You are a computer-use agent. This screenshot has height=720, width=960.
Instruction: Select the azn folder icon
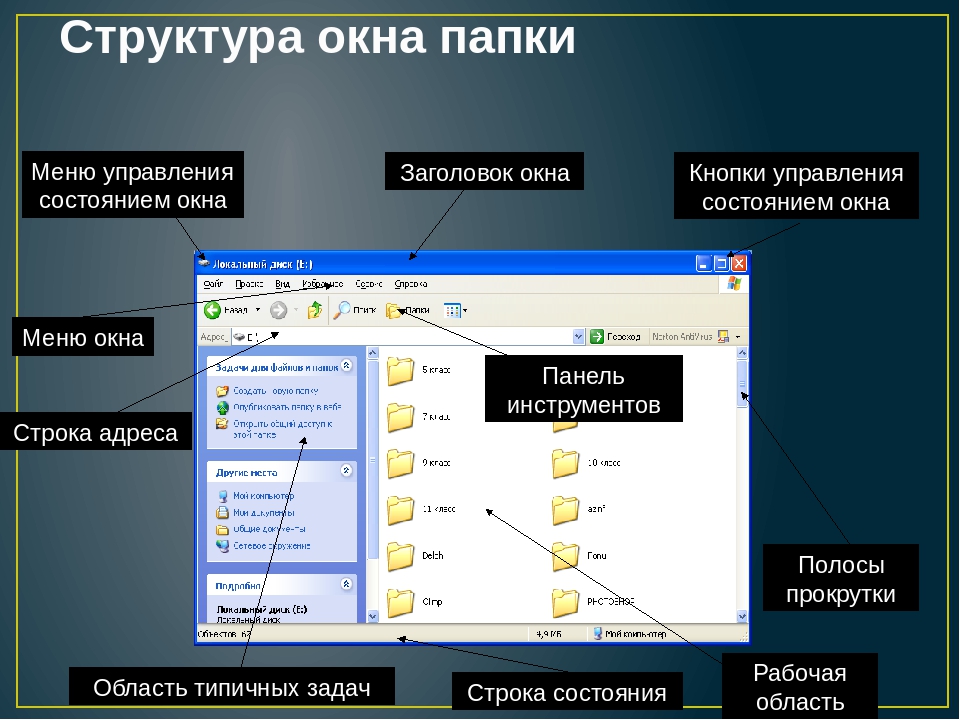pos(565,511)
